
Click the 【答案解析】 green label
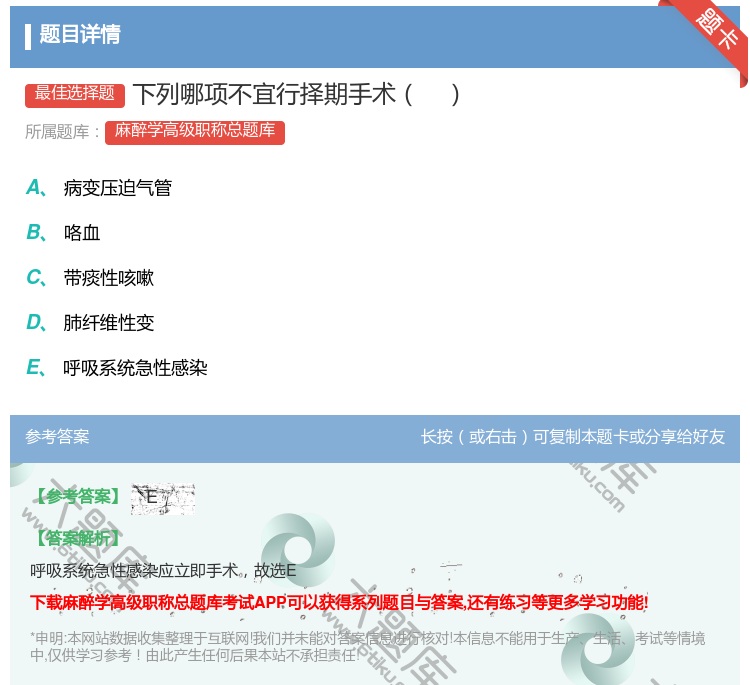point(78,538)
